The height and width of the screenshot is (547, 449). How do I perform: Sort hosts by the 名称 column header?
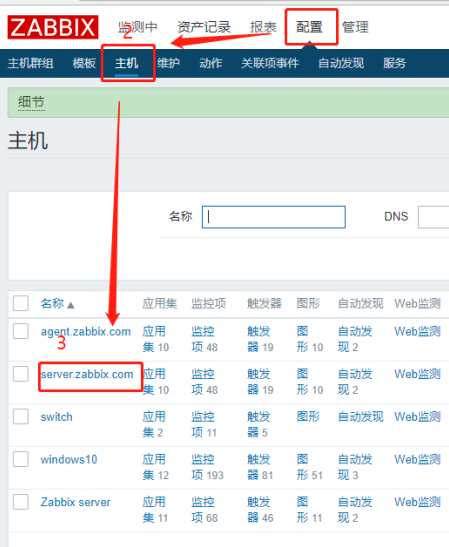(x=57, y=304)
